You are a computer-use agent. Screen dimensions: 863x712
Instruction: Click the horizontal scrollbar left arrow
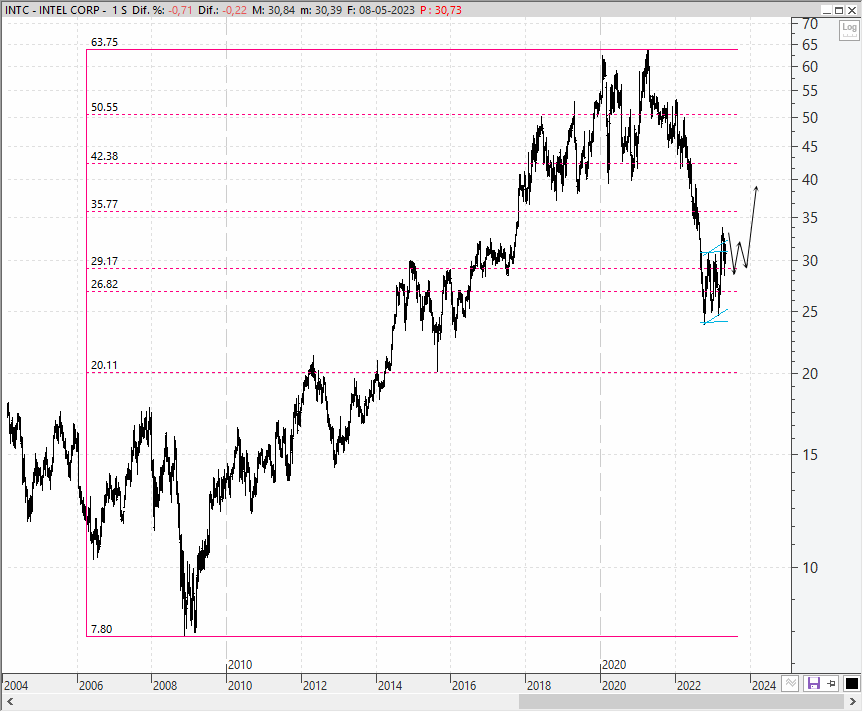[9, 702]
